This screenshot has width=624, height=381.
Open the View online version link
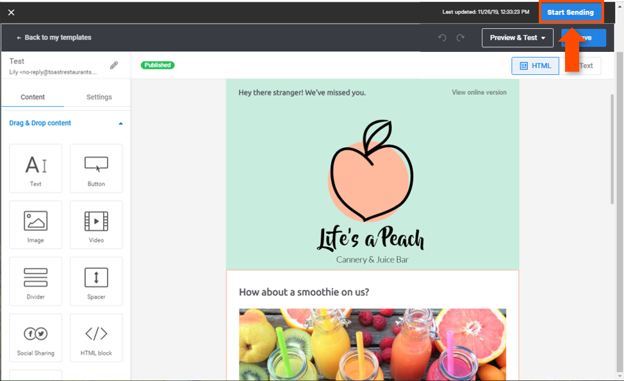click(479, 92)
